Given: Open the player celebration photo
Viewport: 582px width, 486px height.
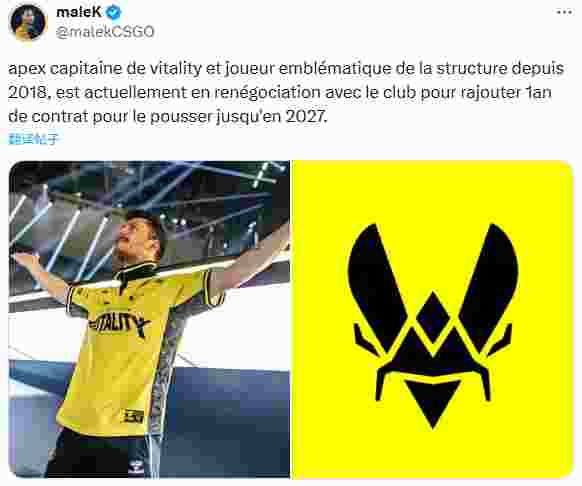Looking at the screenshot, I should tap(149, 319).
